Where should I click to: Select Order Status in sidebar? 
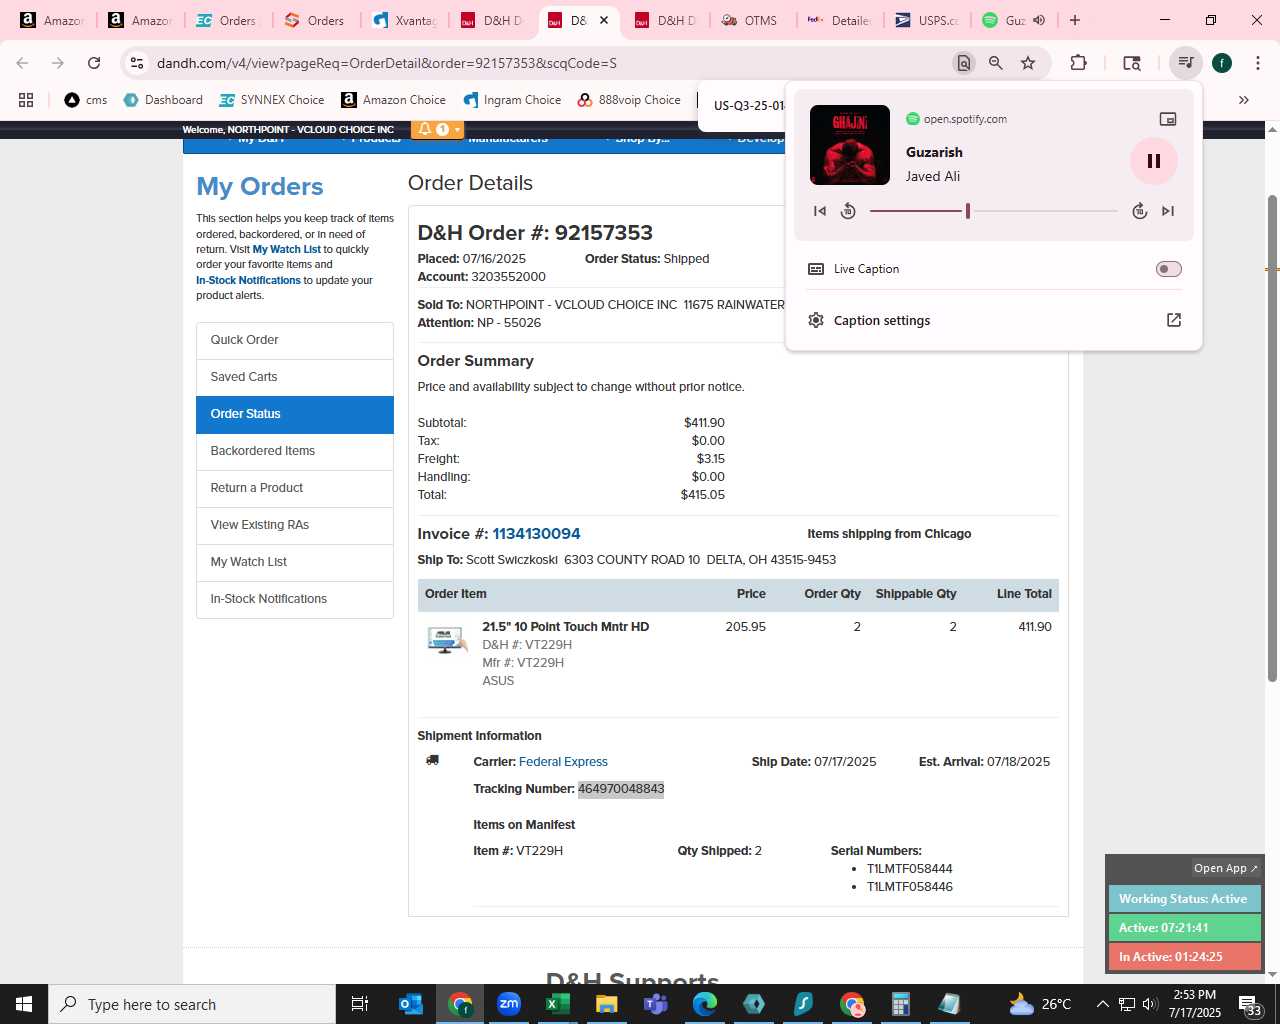pyautogui.click(x=295, y=414)
